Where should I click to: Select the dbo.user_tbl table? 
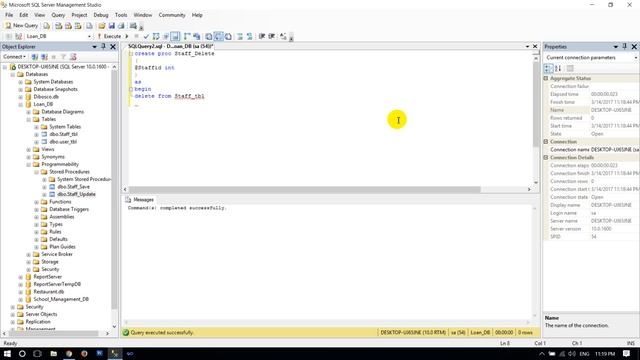click(x=63, y=142)
